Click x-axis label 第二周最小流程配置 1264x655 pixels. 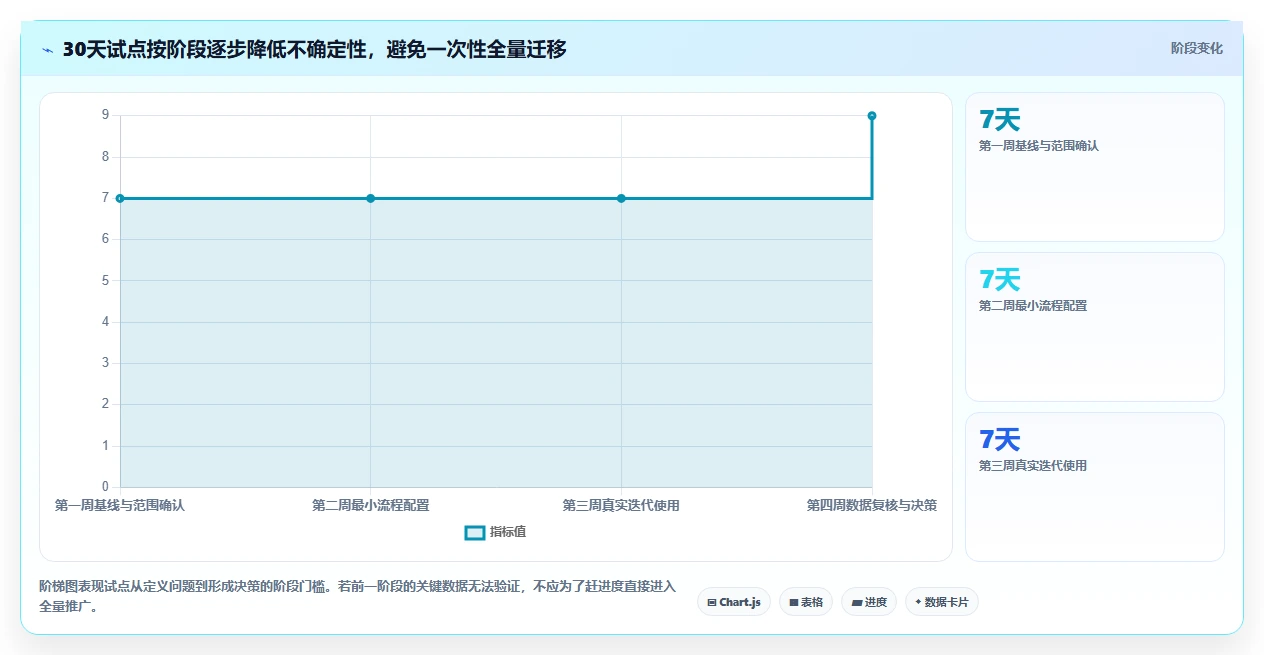pyautogui.click(x=371, y=506)
